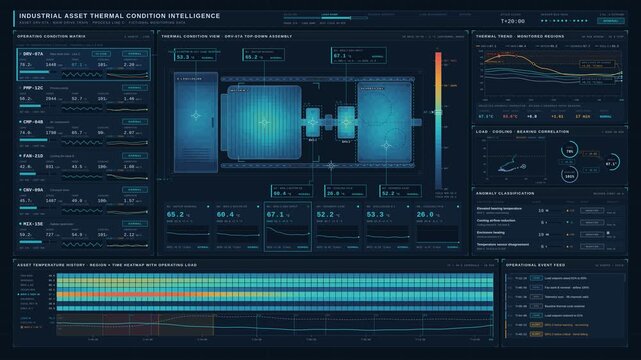The width and height of the screenshot is (641, 360).
Task: Adjust the header load ramp progress slider
Action: click(325, 18)
